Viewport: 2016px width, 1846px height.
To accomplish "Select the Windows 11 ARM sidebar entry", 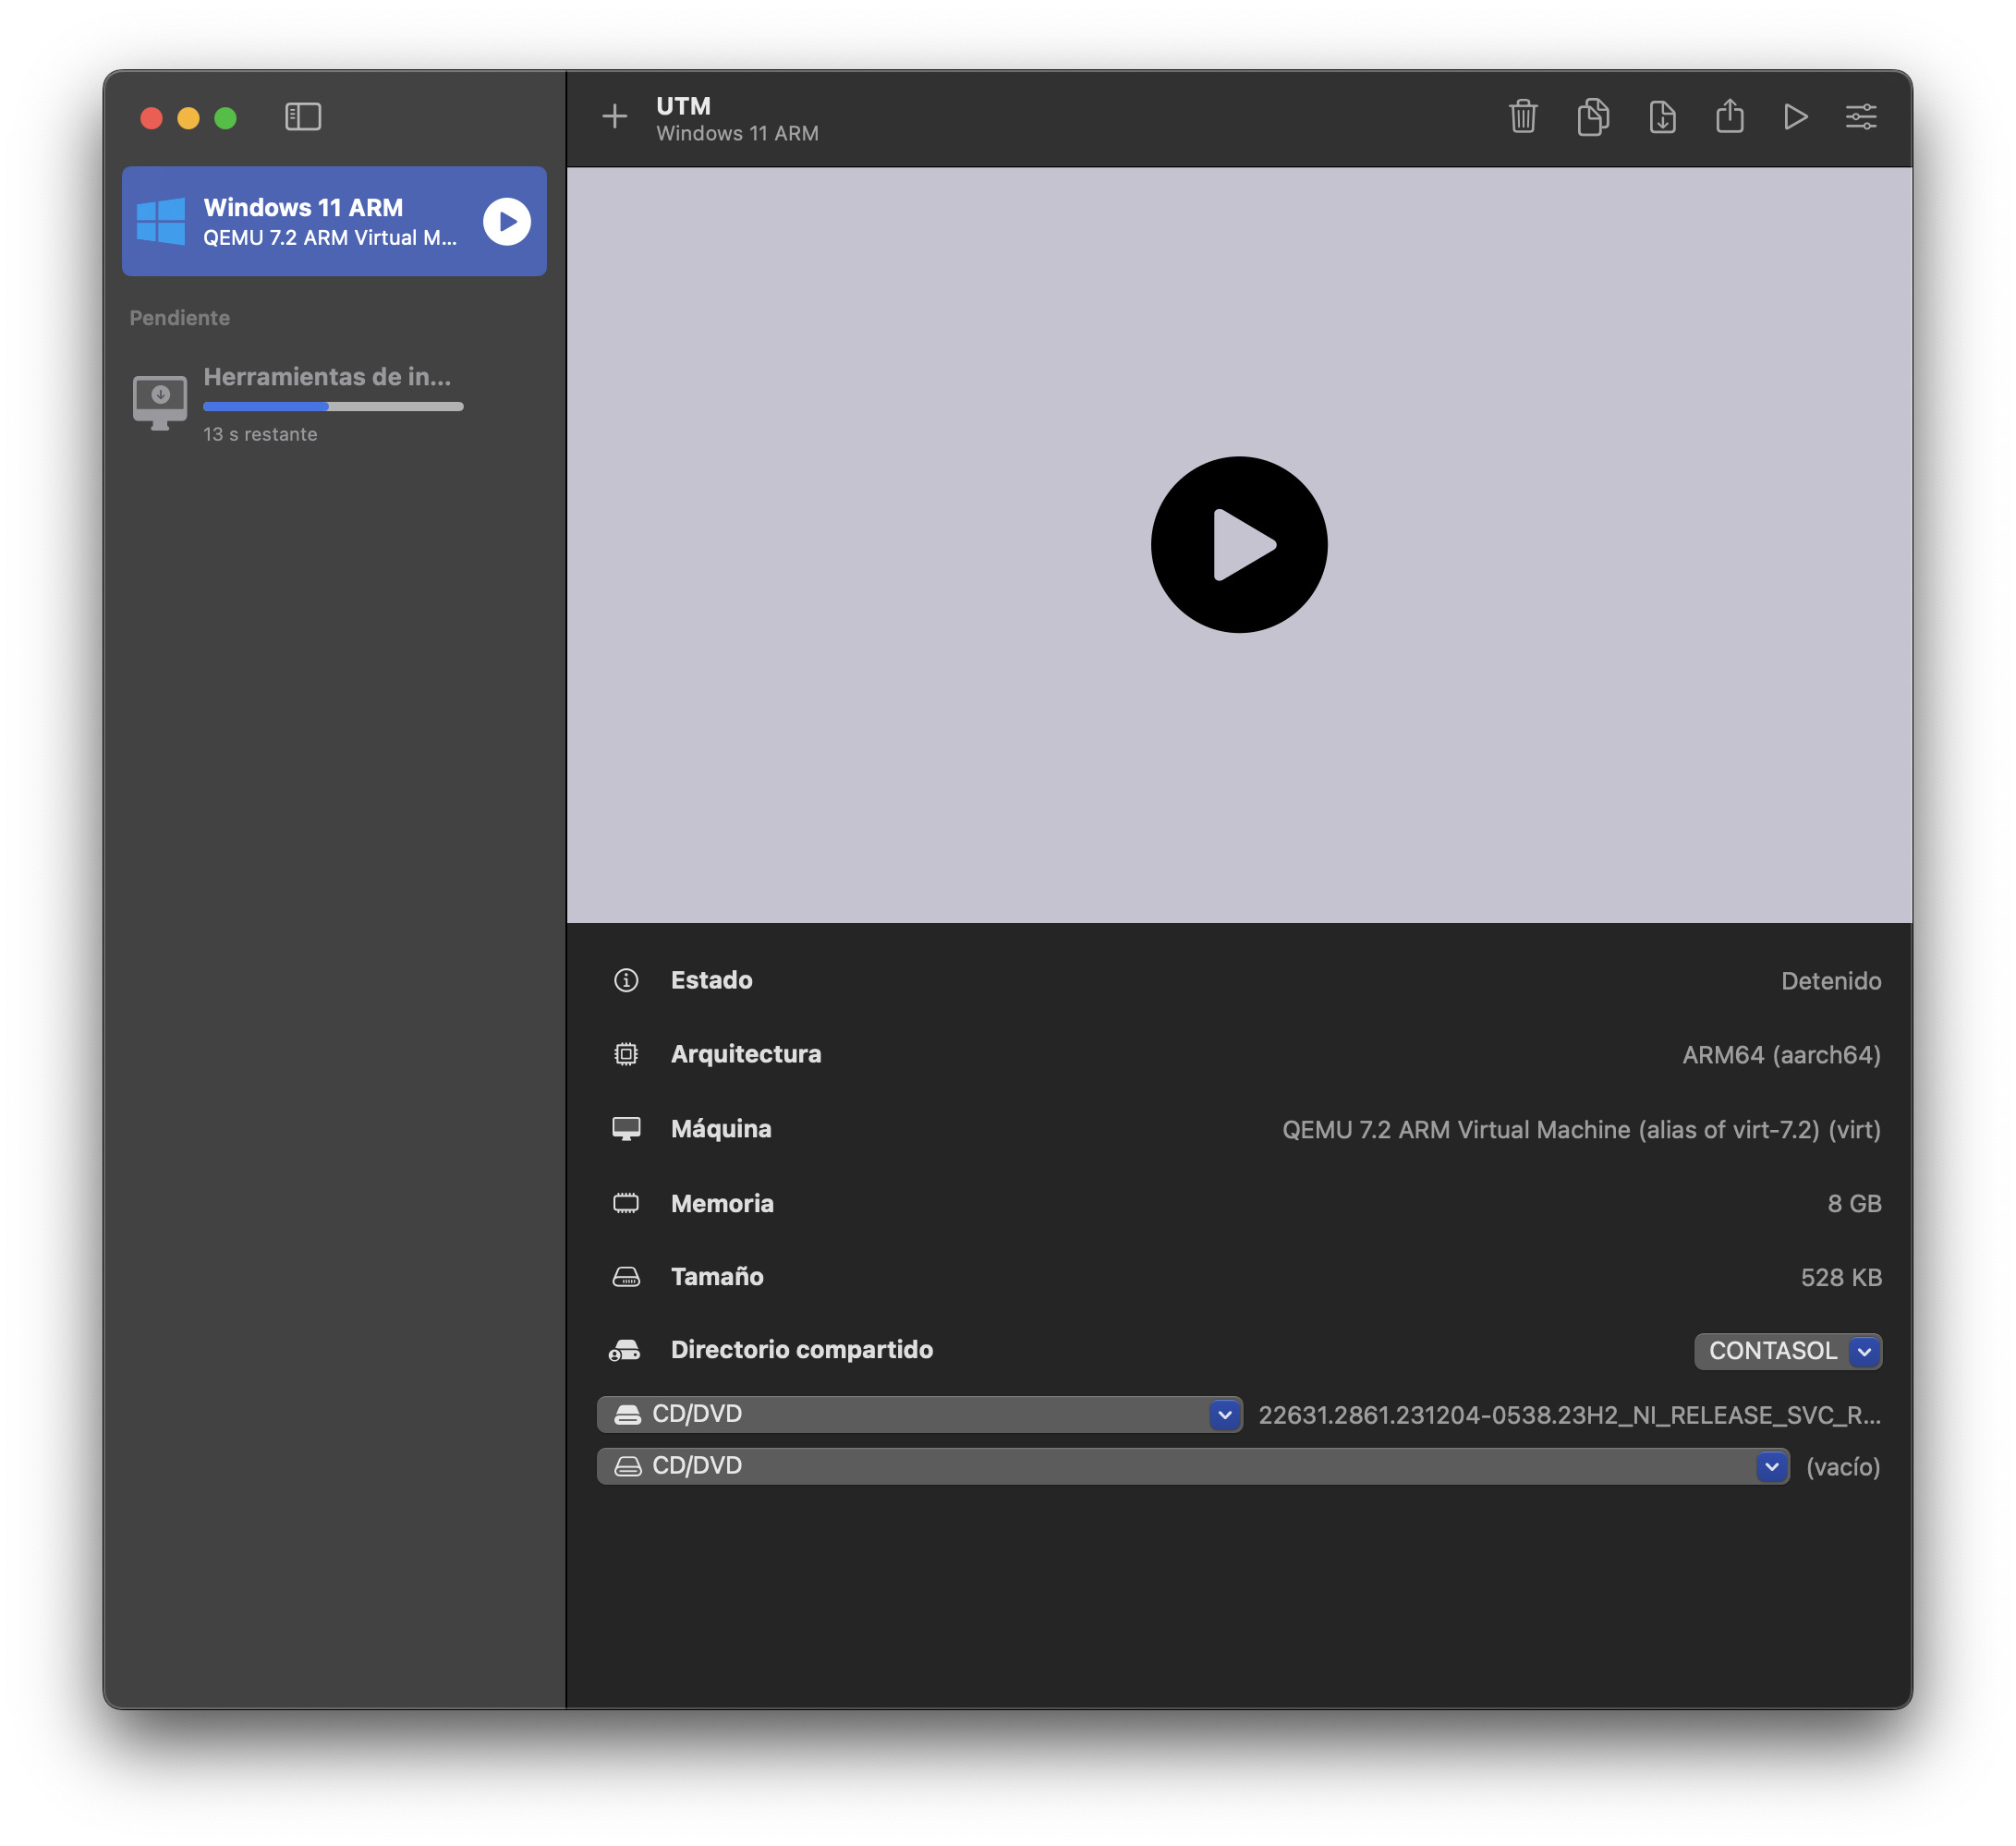I will pos(334,221).
